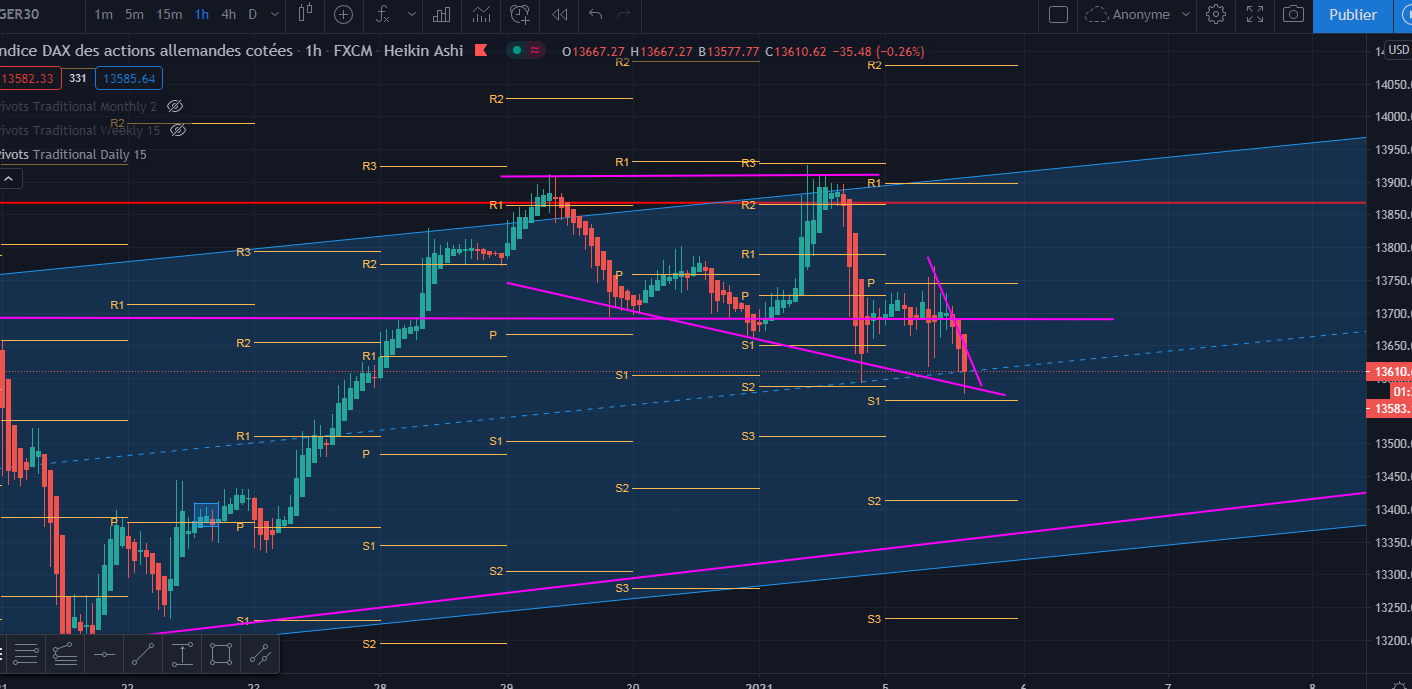
Task: Switch to the 4h timeframe
Action: (x=229, y=14)
